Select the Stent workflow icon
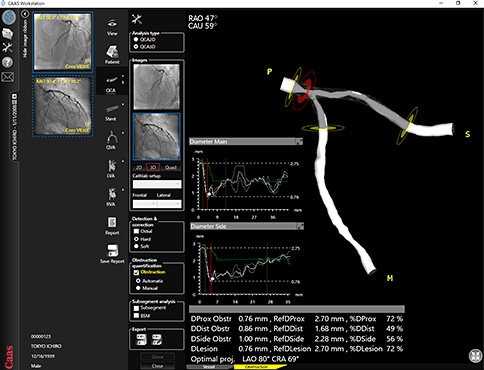Viewport: 484px width, 370px height. 111,113
